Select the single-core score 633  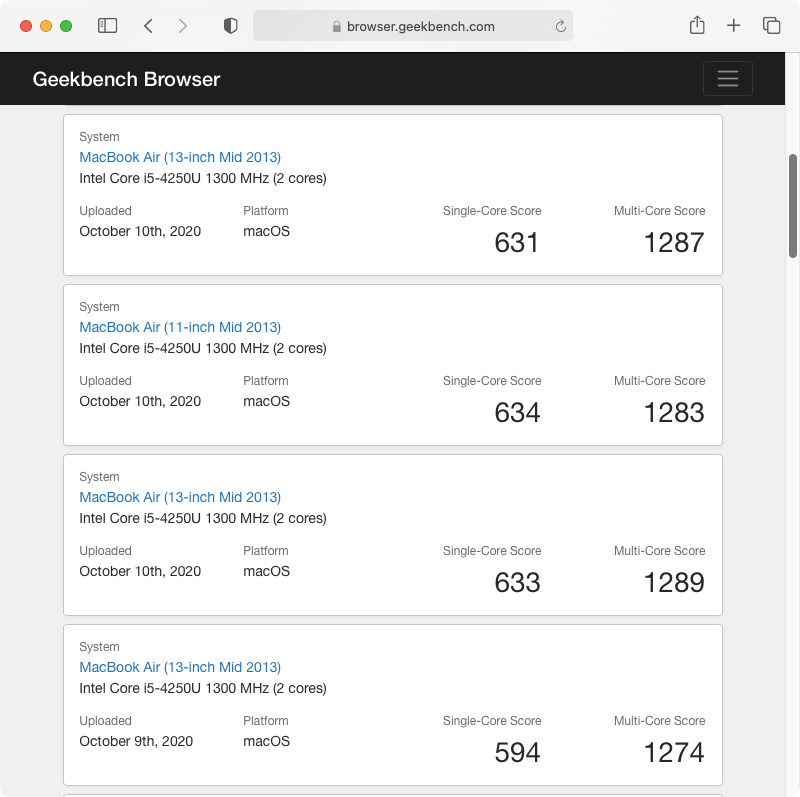tap(517, 582)
